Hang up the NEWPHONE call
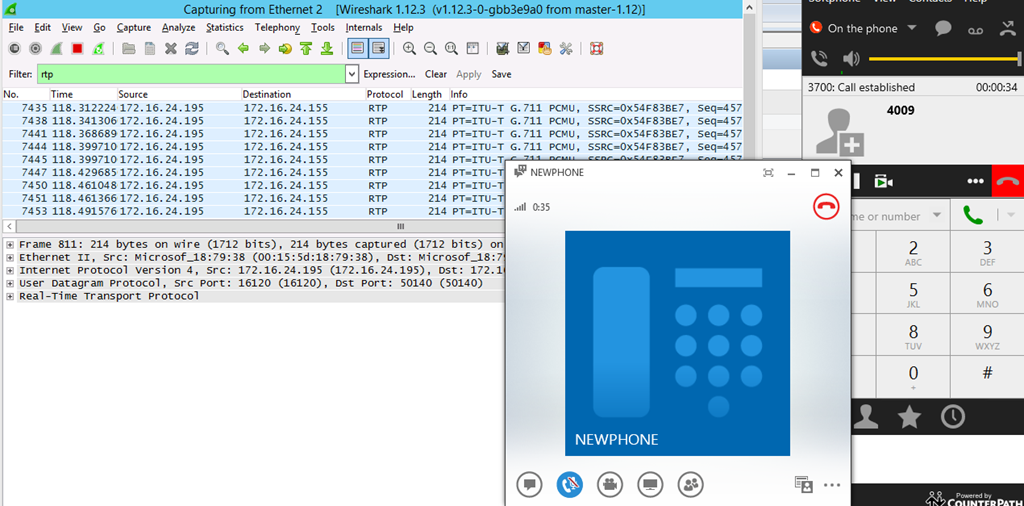This screenshot has height=506, width=1024. pos(826,207)
